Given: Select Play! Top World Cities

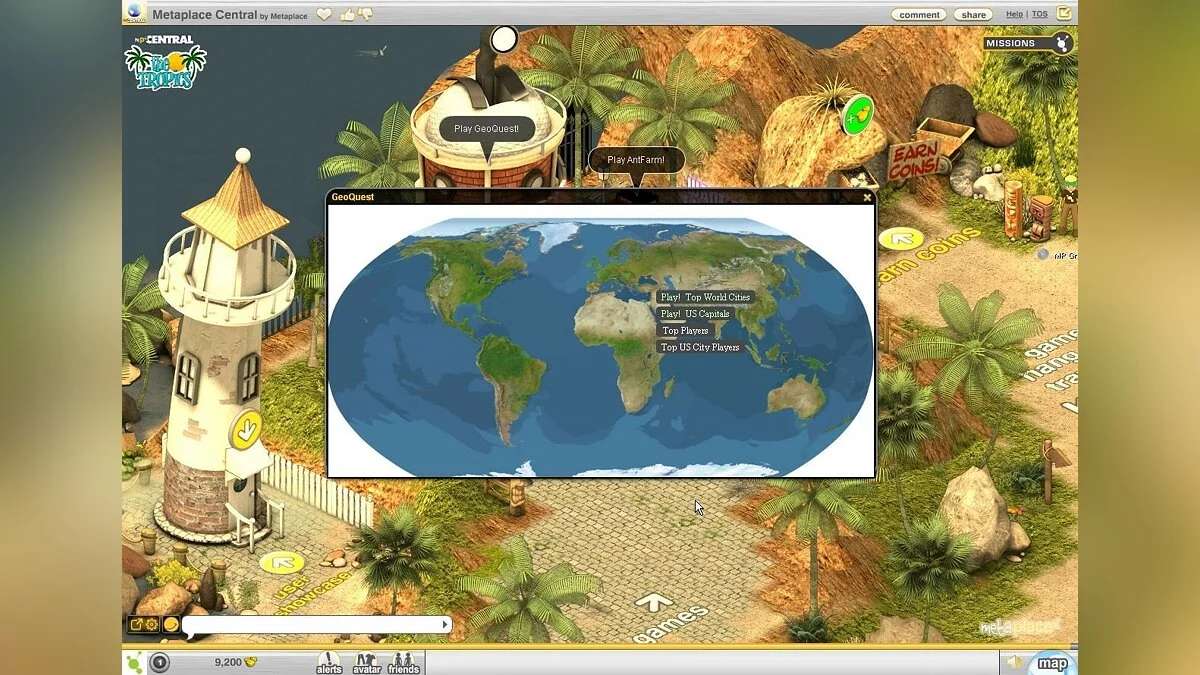Looking at the screenshot, I should pyautogui.click(x=705, y=297).
